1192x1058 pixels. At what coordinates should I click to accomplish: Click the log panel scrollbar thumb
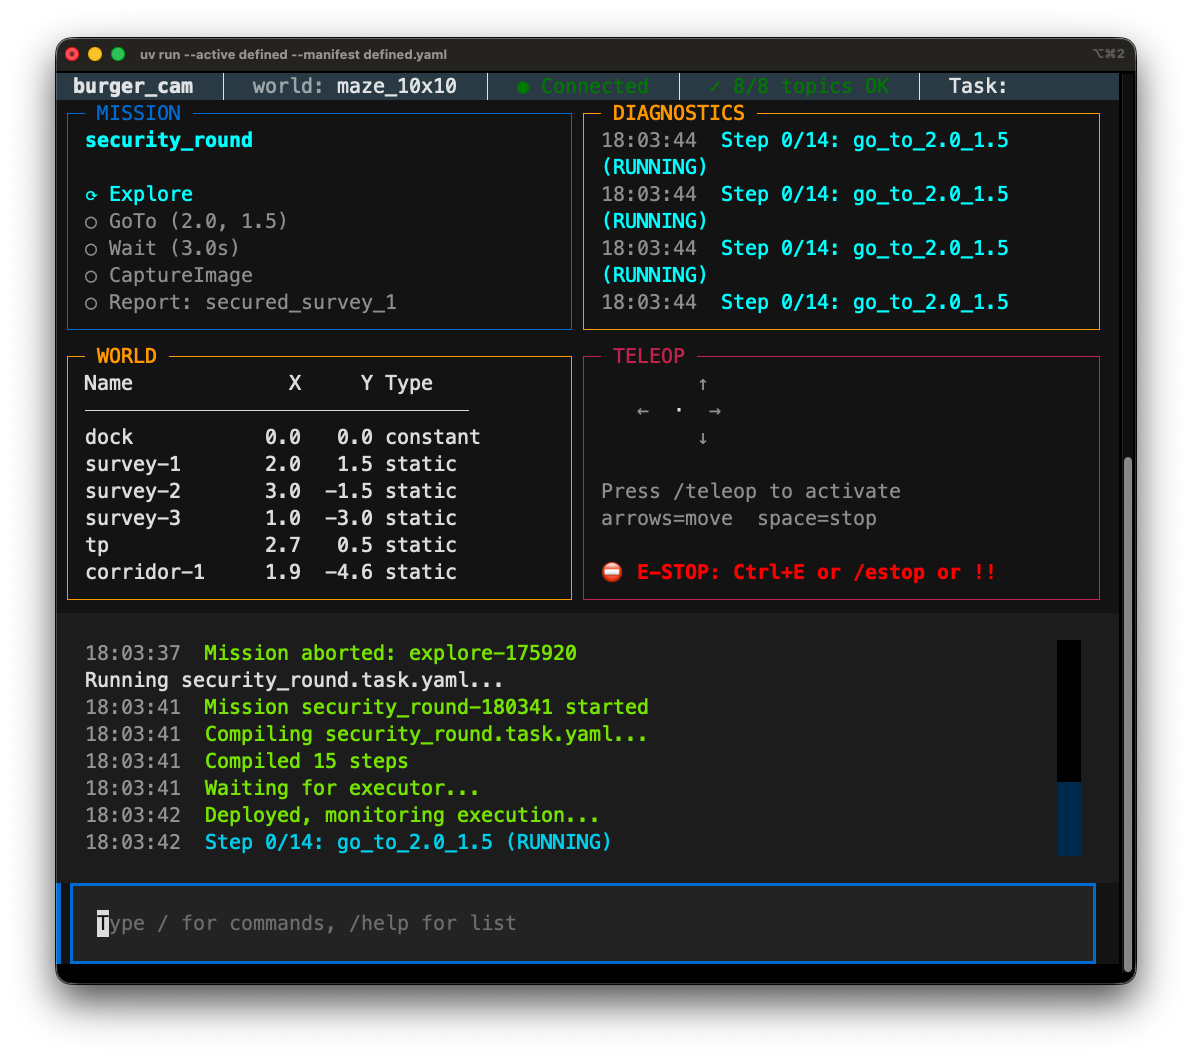click(x=1069, y=818)
